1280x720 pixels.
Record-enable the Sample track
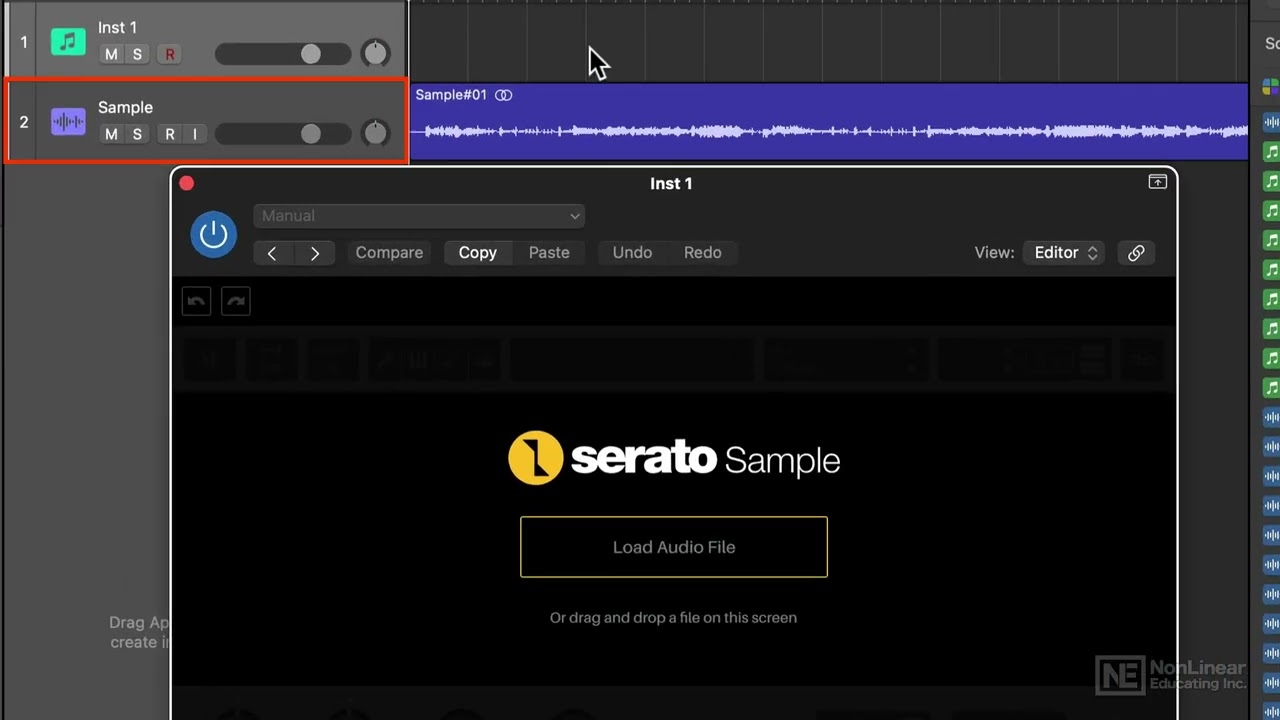coord(170,134)
